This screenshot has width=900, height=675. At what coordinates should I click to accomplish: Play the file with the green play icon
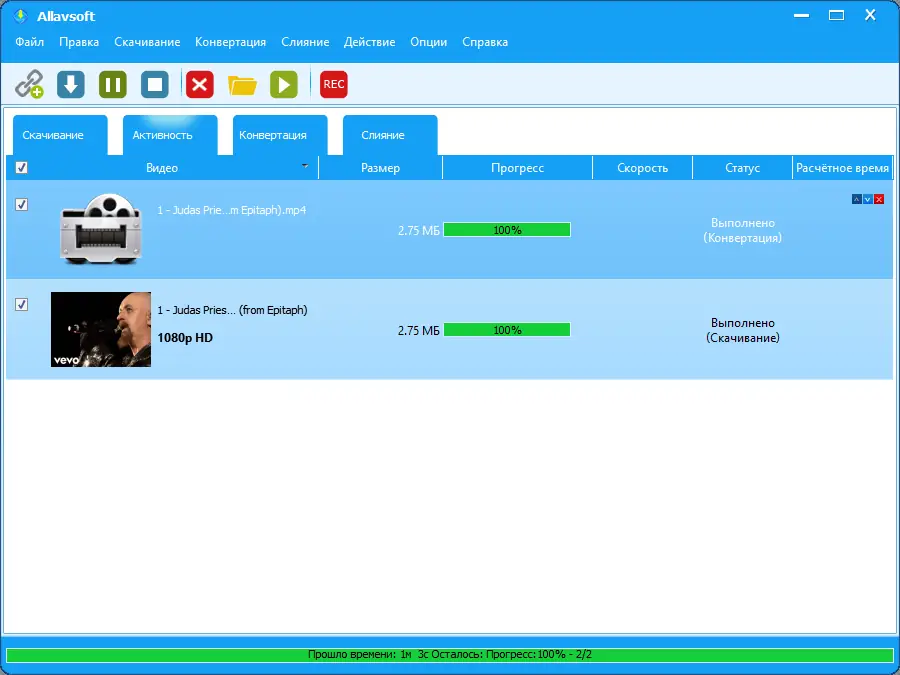pos(284,84)
